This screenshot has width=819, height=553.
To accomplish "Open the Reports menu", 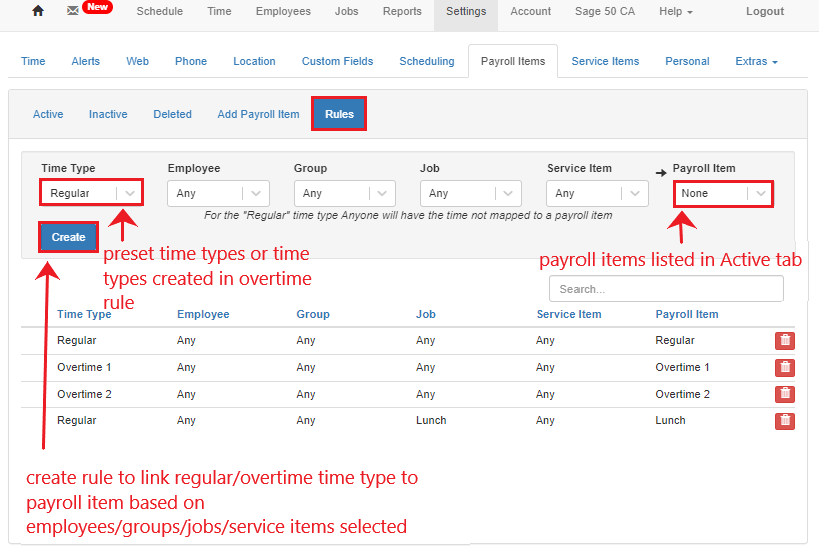I will 402,11.
